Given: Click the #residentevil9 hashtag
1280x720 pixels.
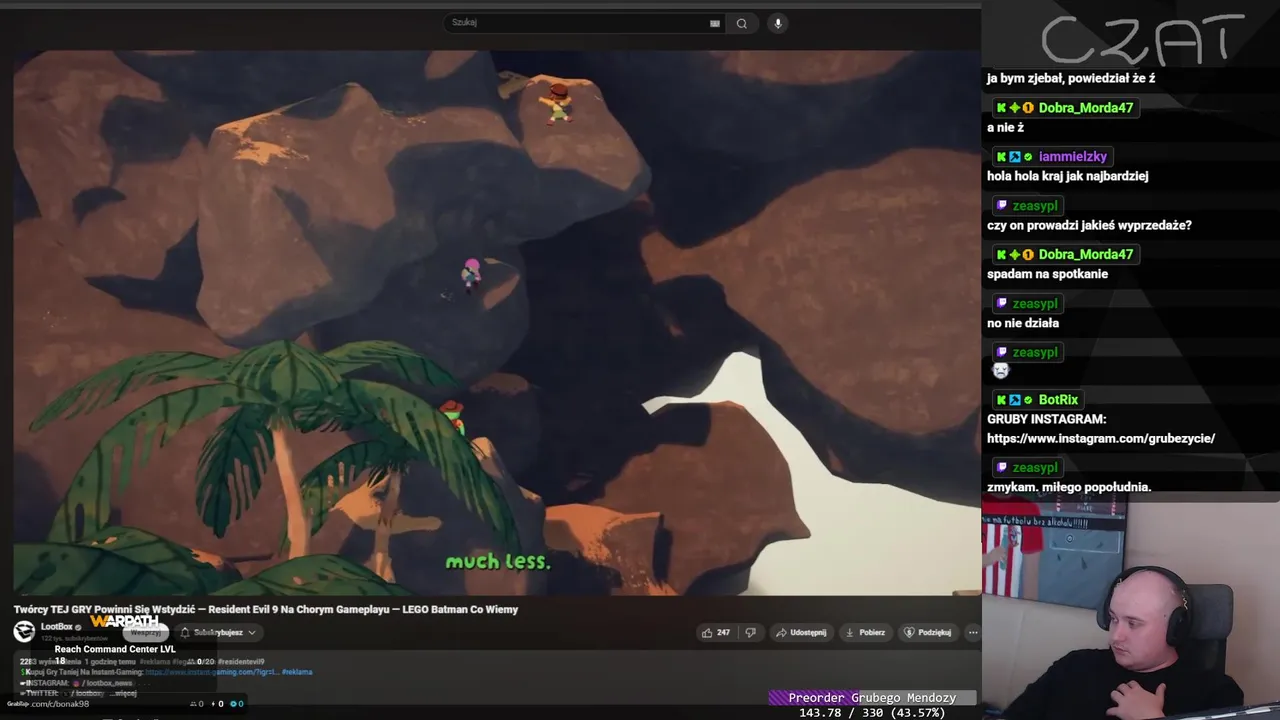Looking at the screenshot, I should click(241, 662).
